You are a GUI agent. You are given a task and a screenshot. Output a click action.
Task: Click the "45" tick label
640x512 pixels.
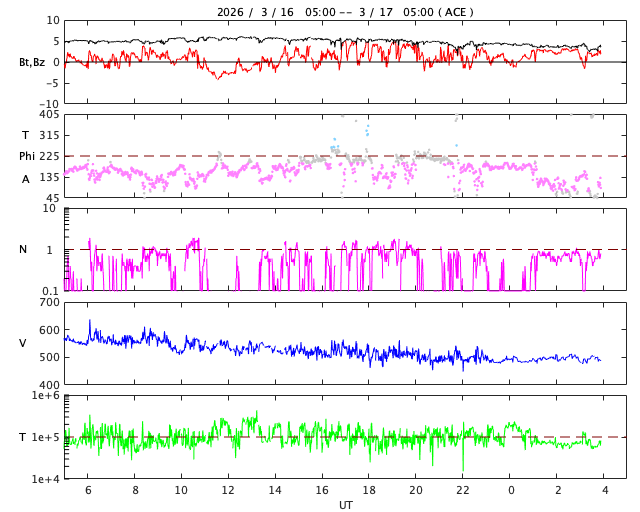[51, 198]
